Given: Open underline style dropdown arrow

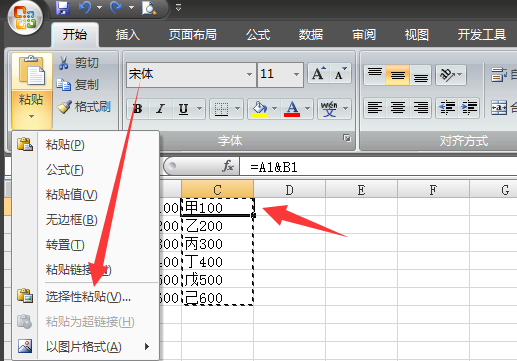Looking at the screenshot, I should pyautogui.click(x=200, y=108).
